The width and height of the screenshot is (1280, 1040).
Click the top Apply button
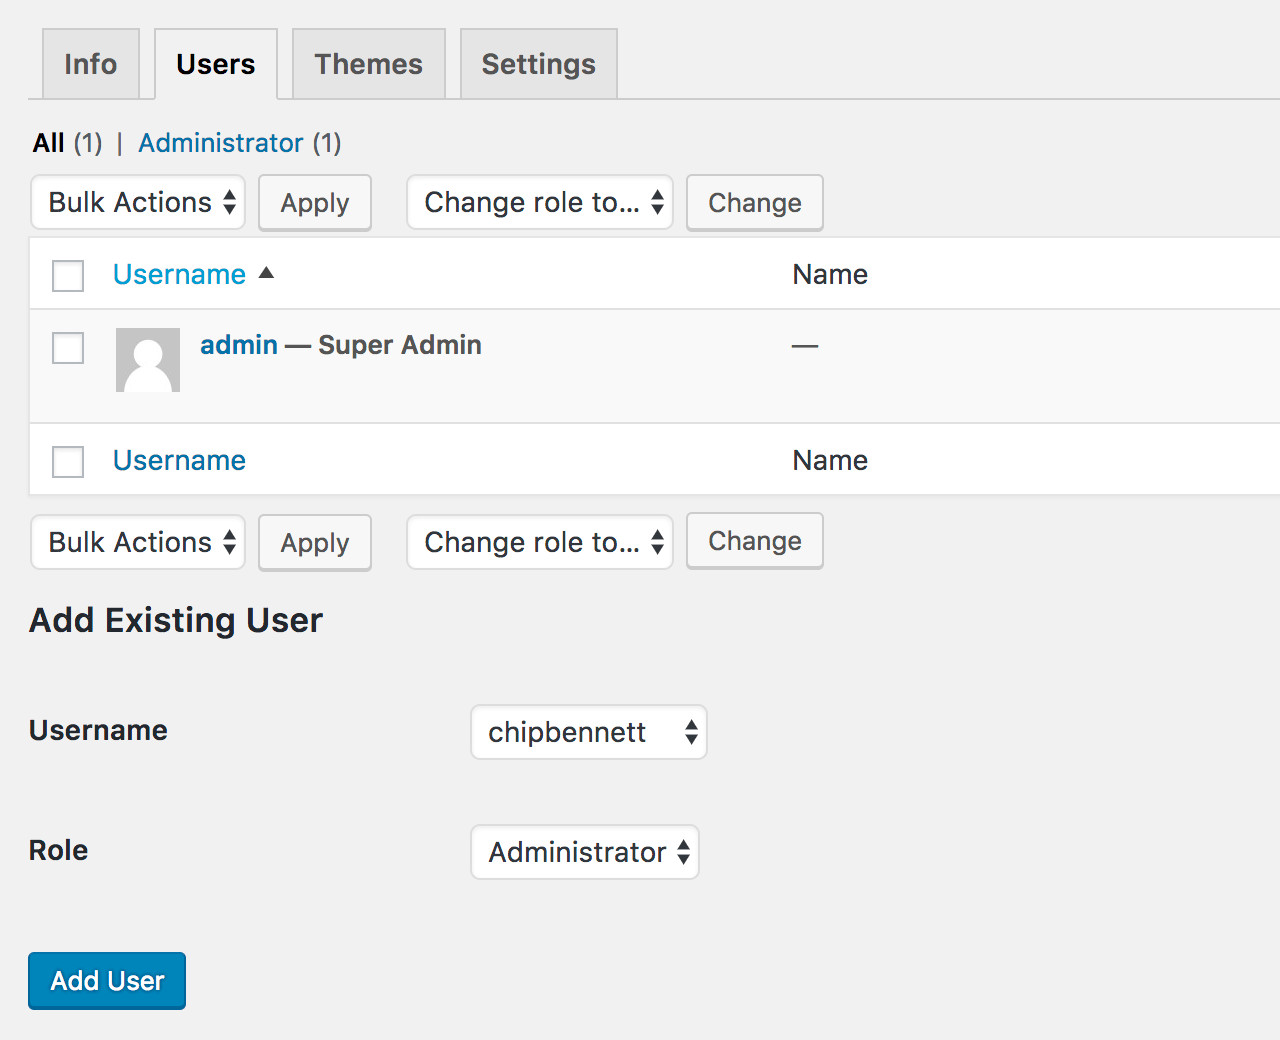[315, 203]
